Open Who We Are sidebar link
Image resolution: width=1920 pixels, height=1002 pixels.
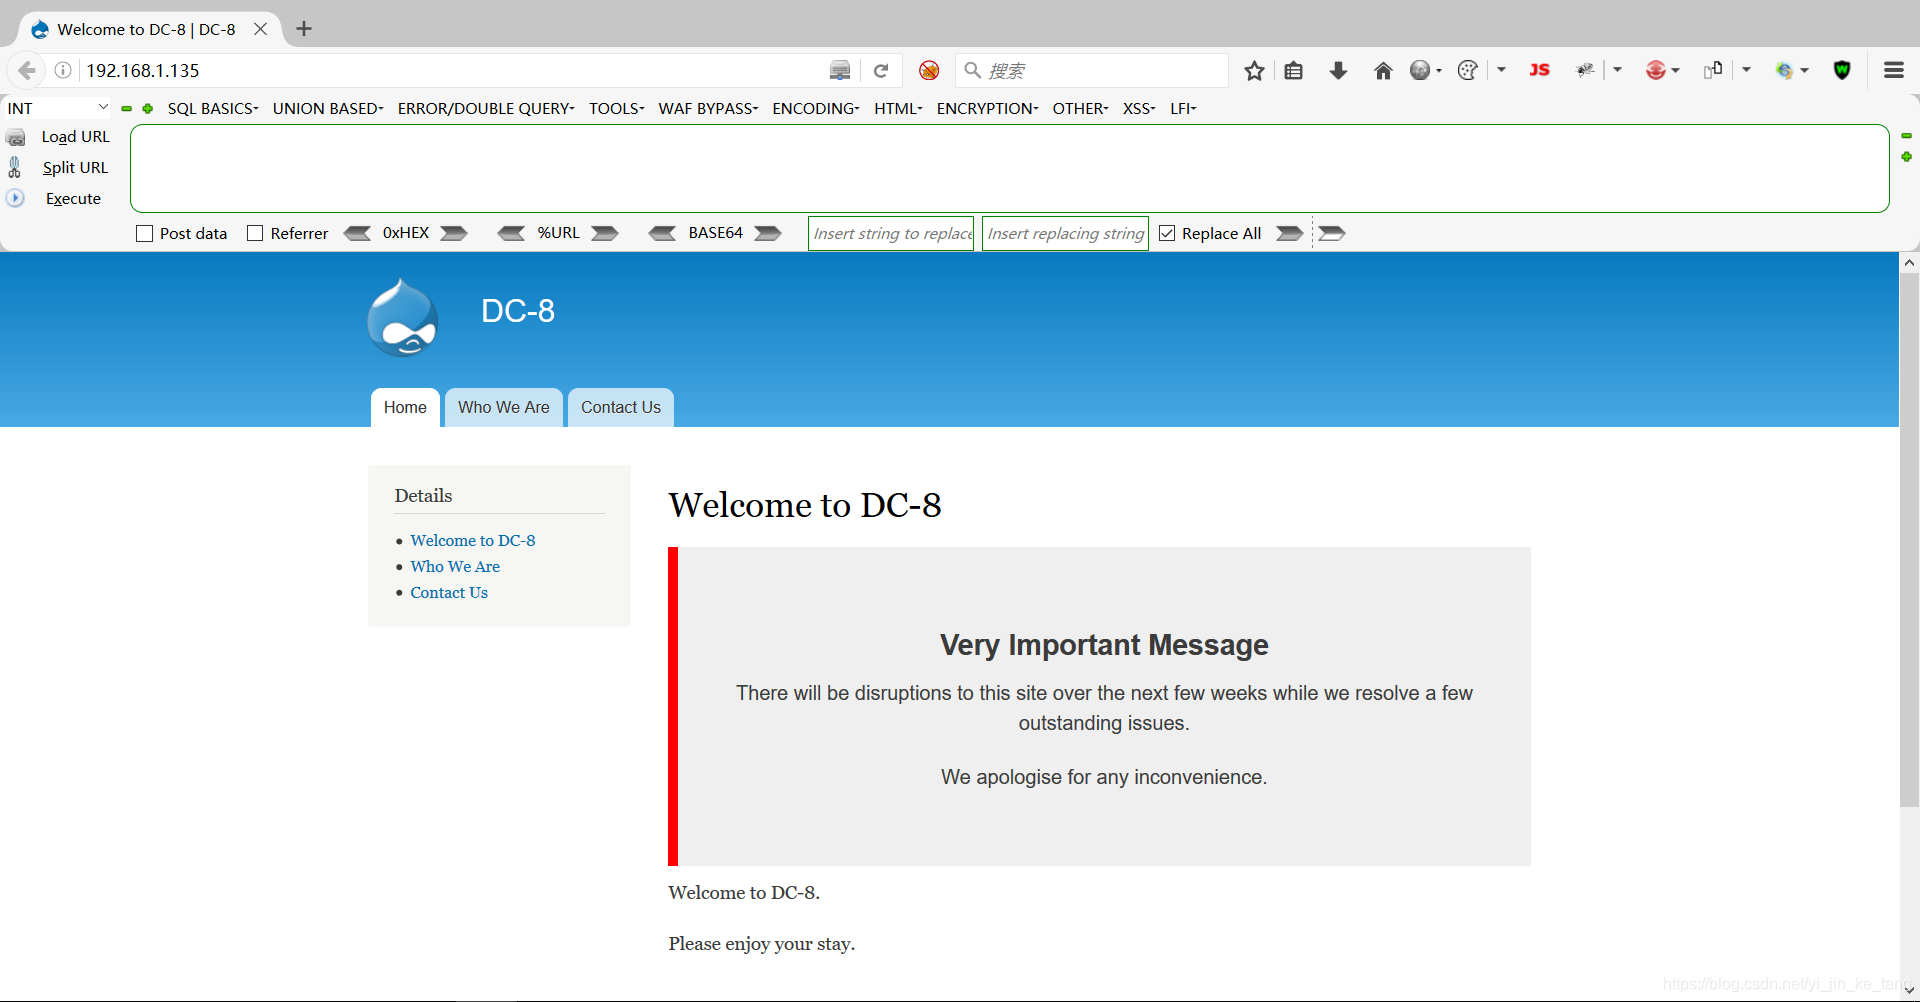coord(455,566)
